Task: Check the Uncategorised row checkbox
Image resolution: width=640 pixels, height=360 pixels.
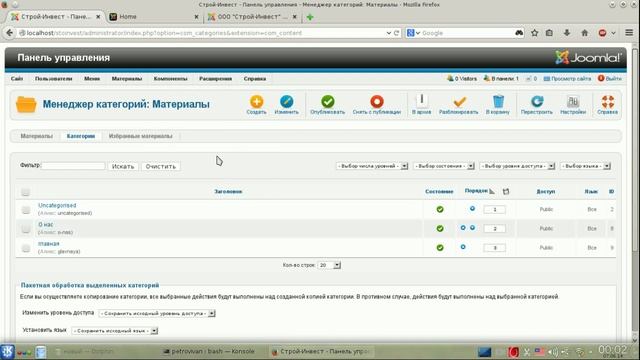Action: 26,210
